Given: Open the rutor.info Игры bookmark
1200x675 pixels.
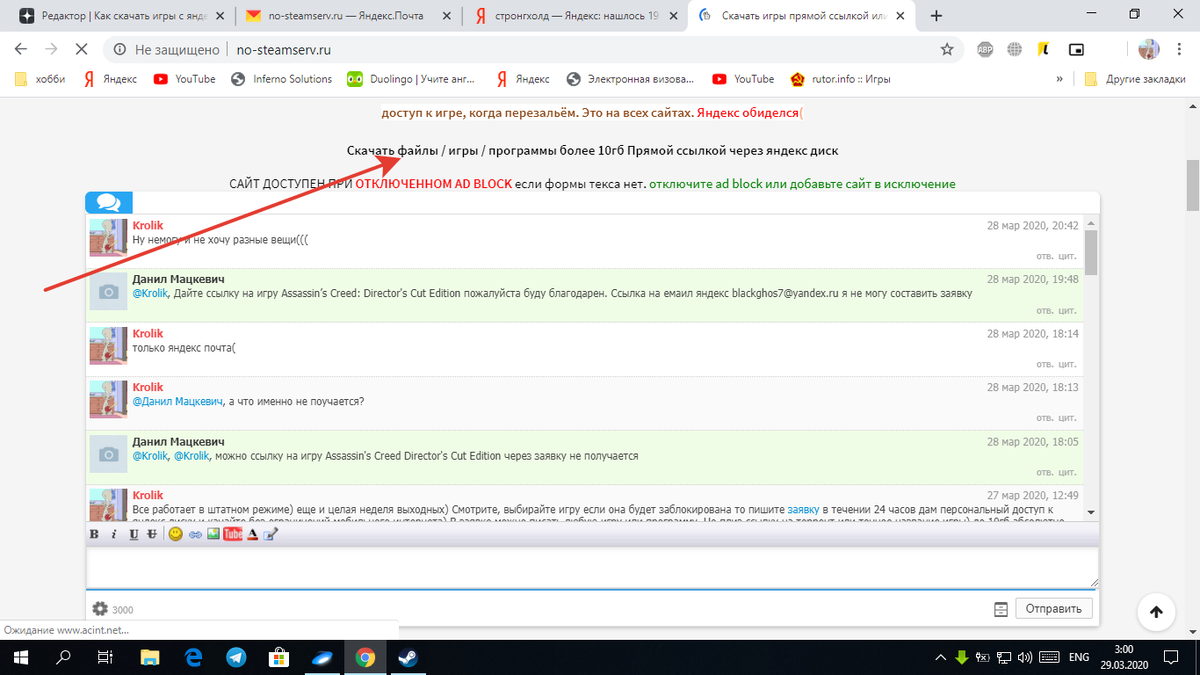Looking at the screenshot, I should (x=840, y=79).
